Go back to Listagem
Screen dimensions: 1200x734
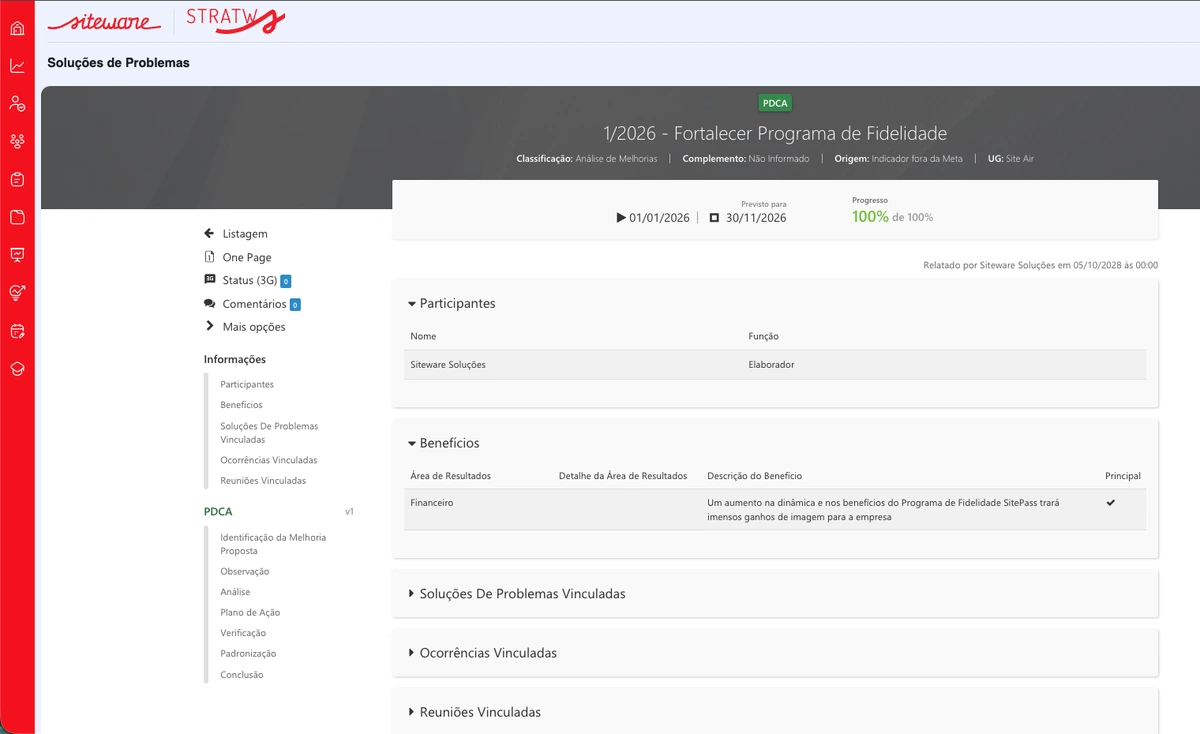tap(245, 234)
